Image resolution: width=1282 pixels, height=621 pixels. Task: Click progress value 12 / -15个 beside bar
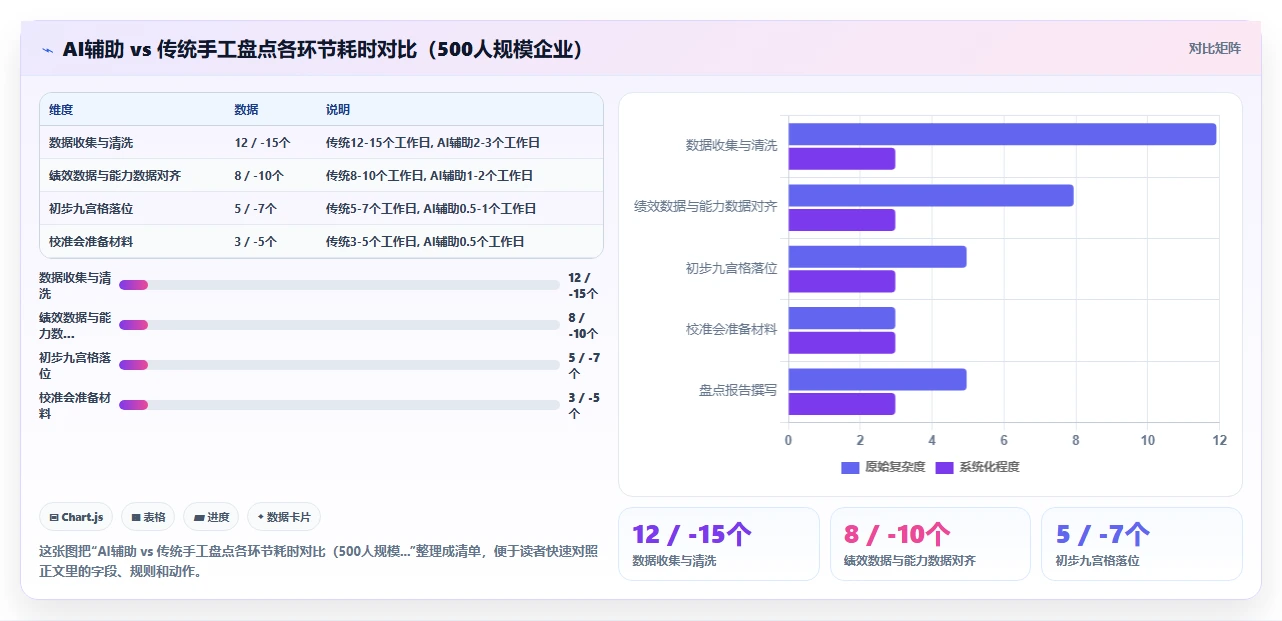pyautogui.click(x=583, y=285)
